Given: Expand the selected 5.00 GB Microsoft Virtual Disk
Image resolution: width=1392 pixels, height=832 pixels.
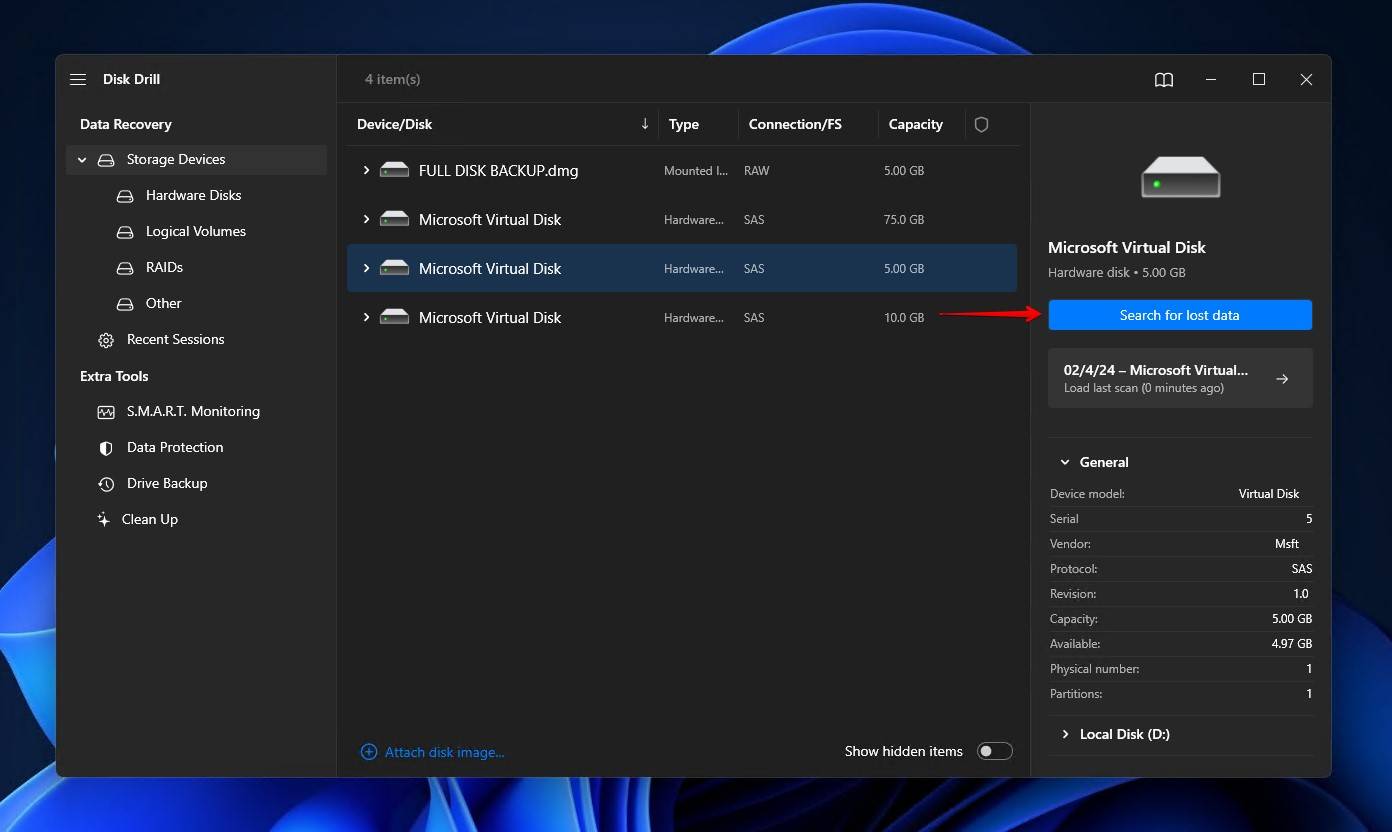Looking at the screenshot, I should [x=366, y=269].
